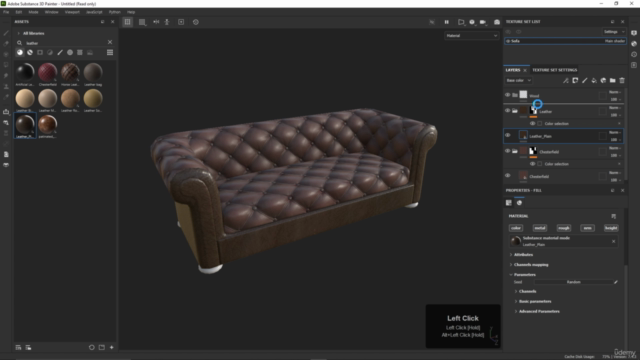Collapse the Parameters section
Viewport: 640px width, 360px height.
[x=511, y=275]
